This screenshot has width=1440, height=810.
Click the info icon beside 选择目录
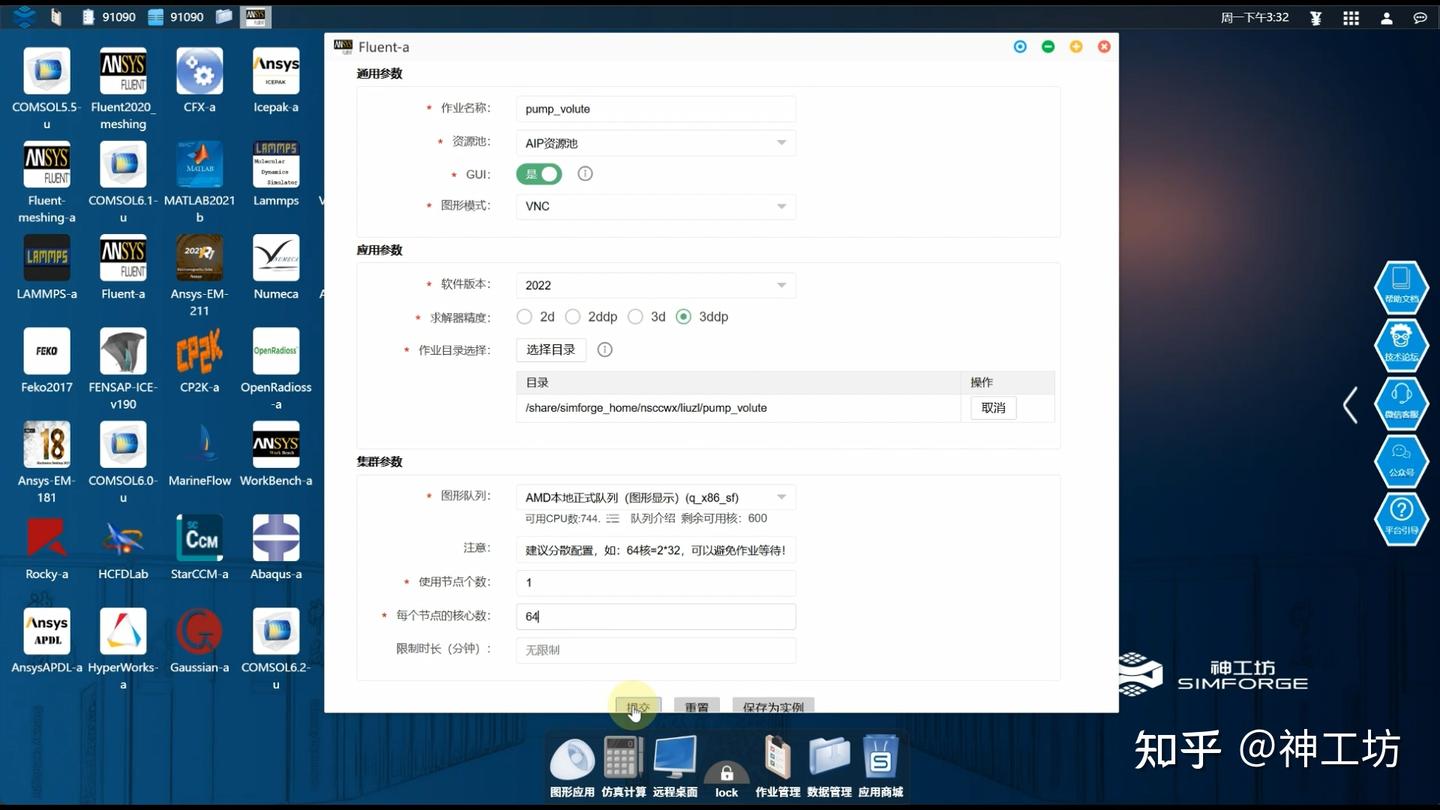point(605,350)
